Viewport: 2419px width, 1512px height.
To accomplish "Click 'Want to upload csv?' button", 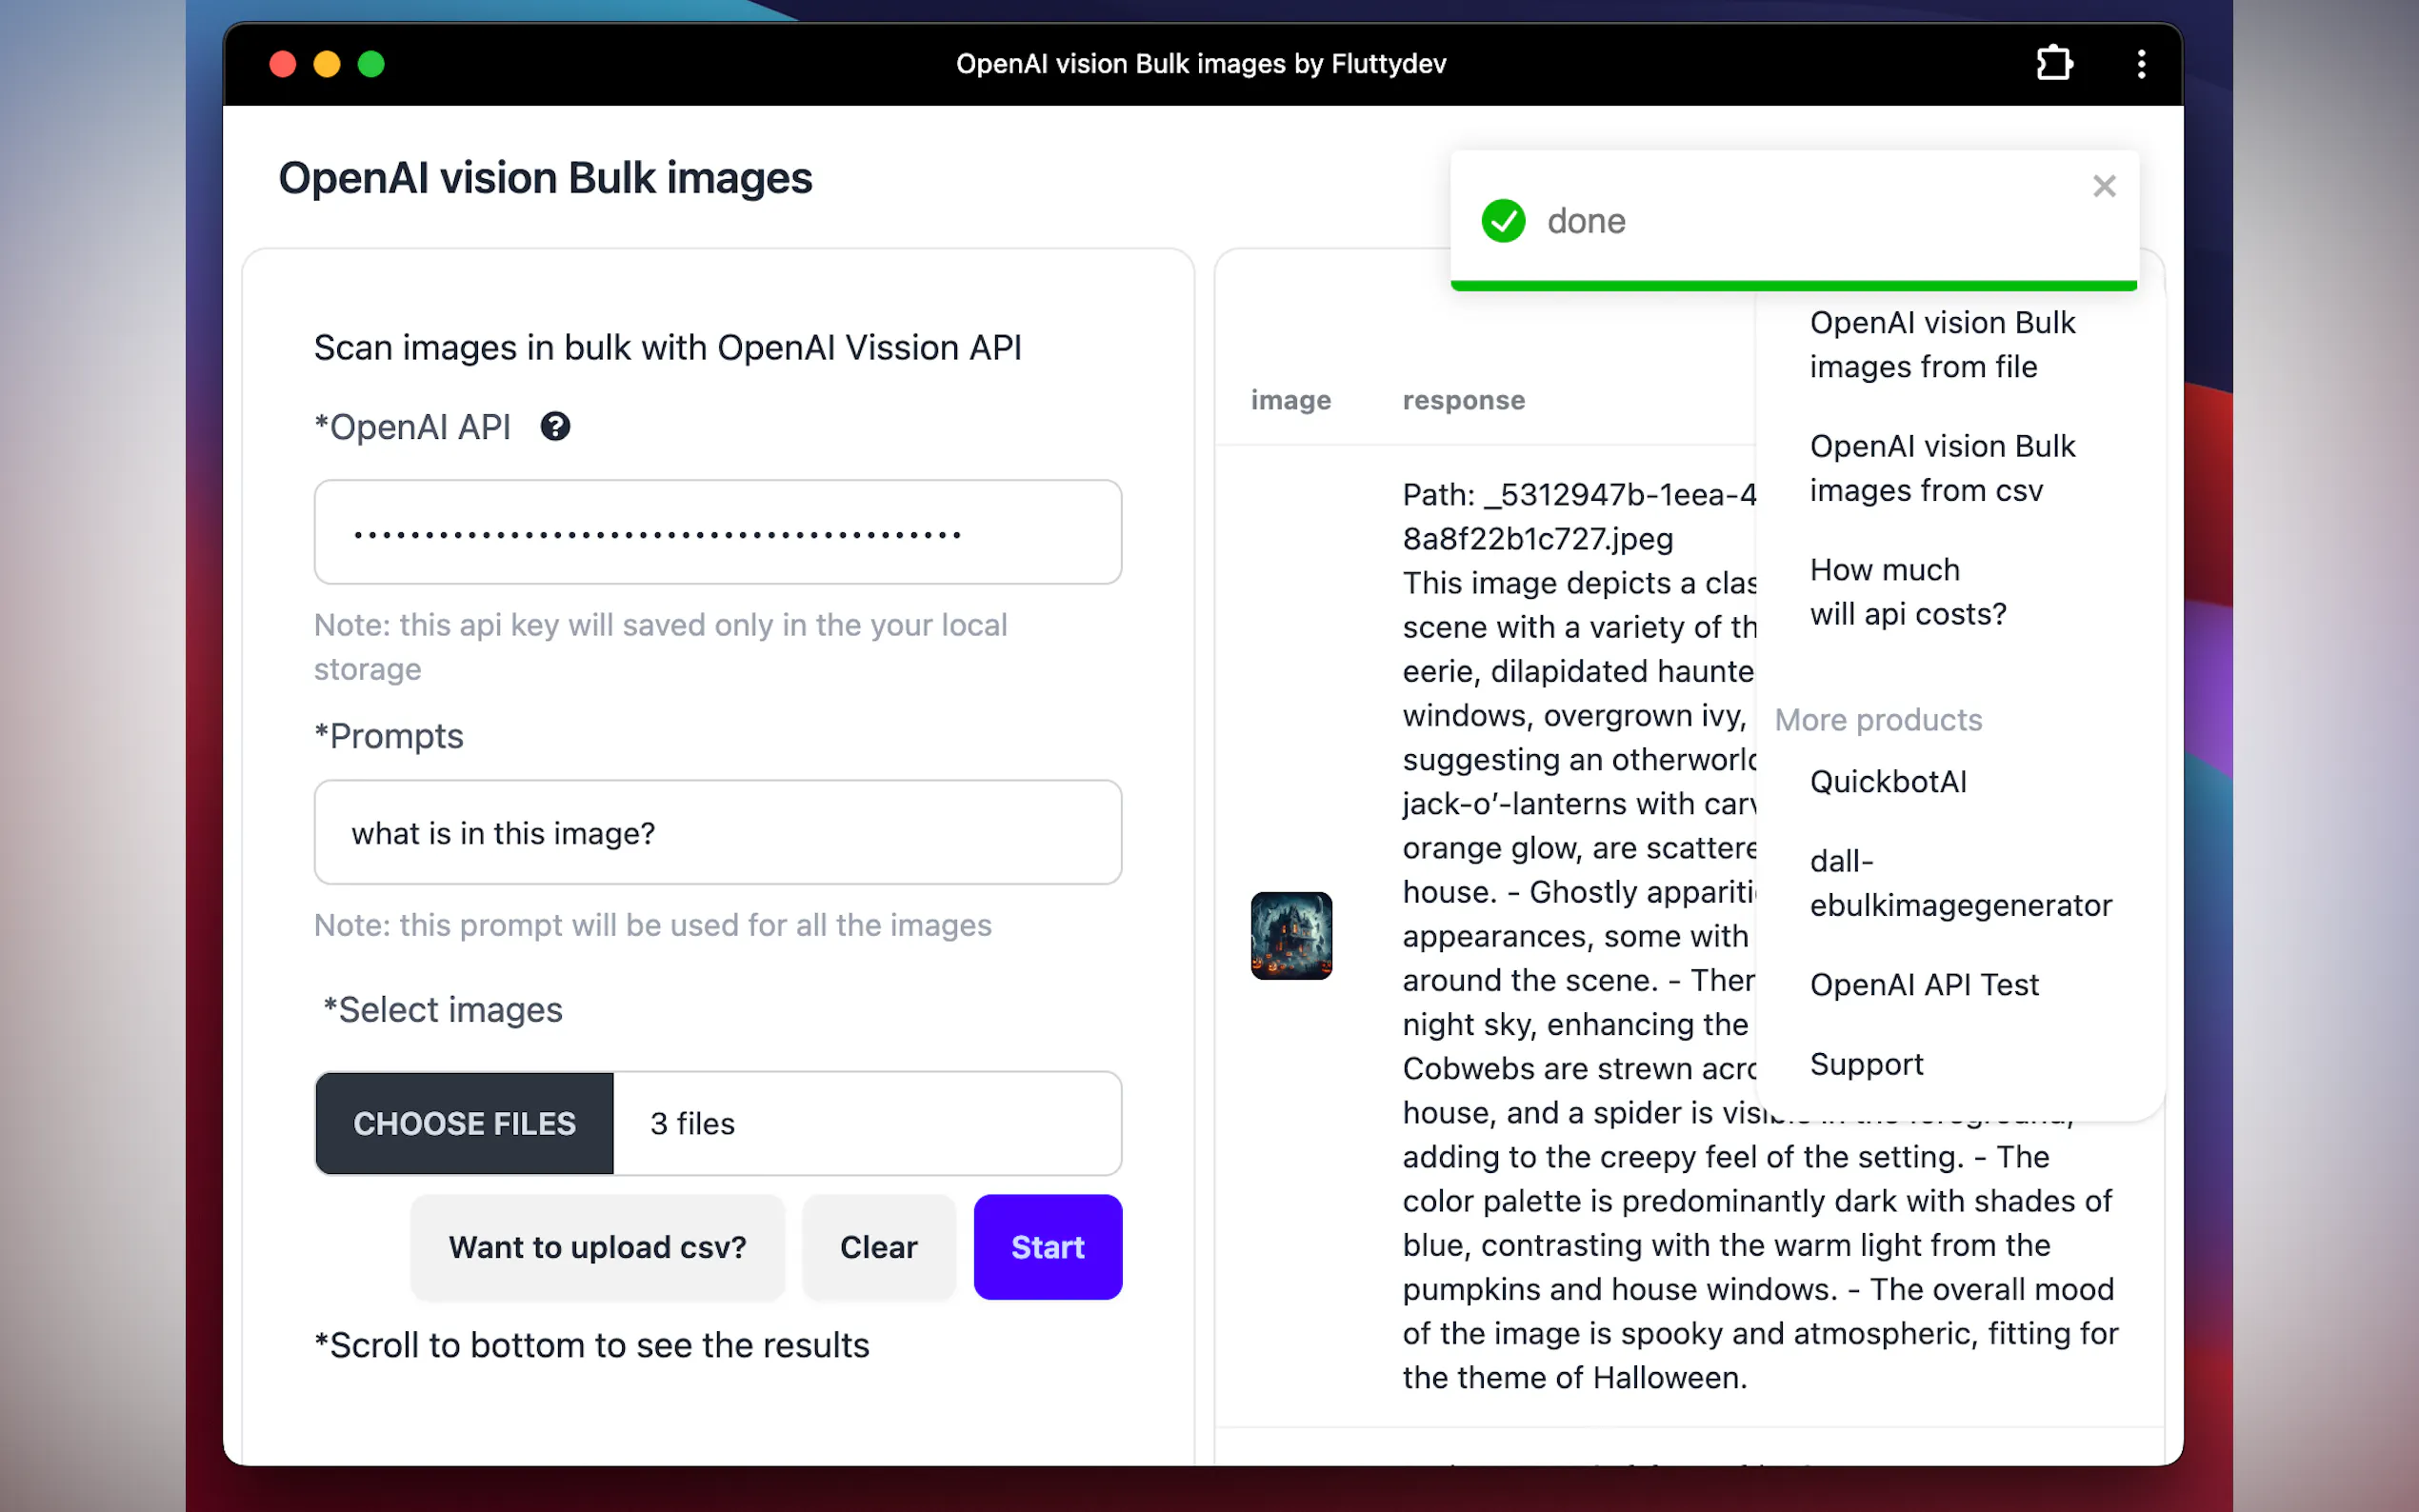I will click(x=598, y=1247).
